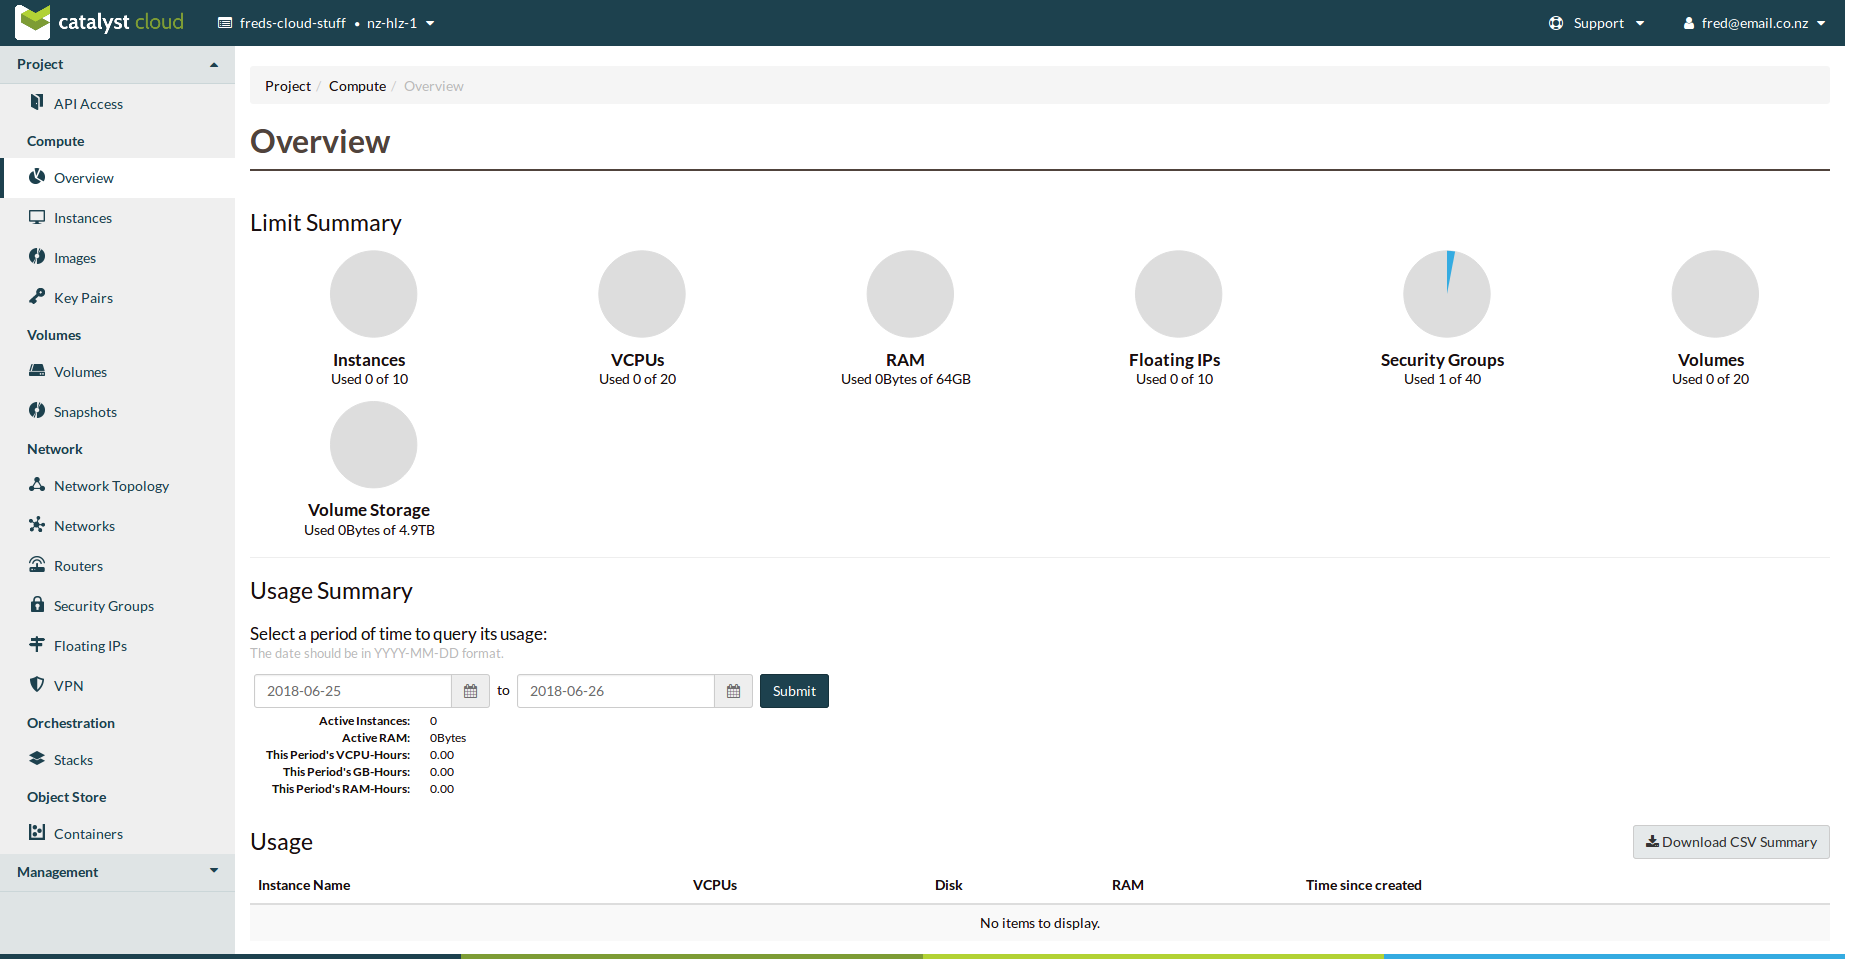1855x959 pixels.
Task: Click the Volumes drive icon in sidebar
Action: 37,371
